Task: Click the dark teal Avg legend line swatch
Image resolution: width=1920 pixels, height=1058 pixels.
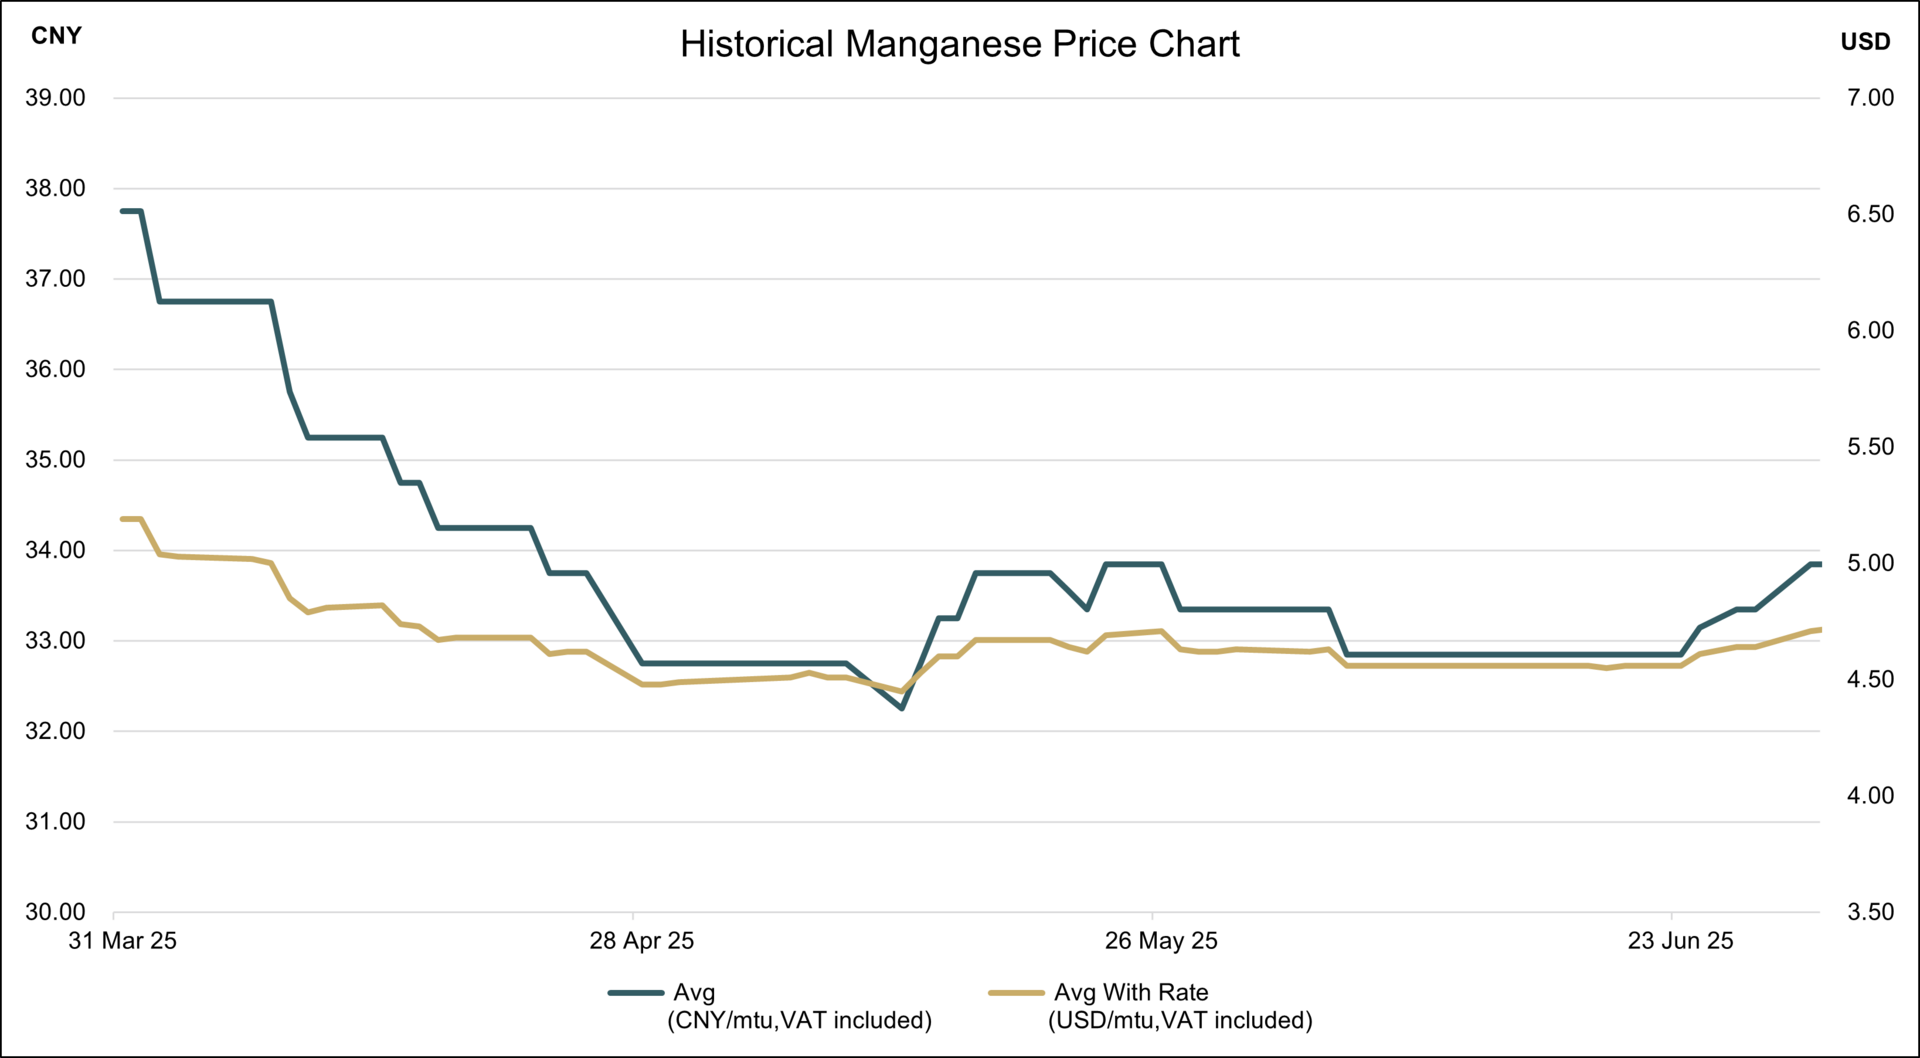Action: [x=636, y=993]
